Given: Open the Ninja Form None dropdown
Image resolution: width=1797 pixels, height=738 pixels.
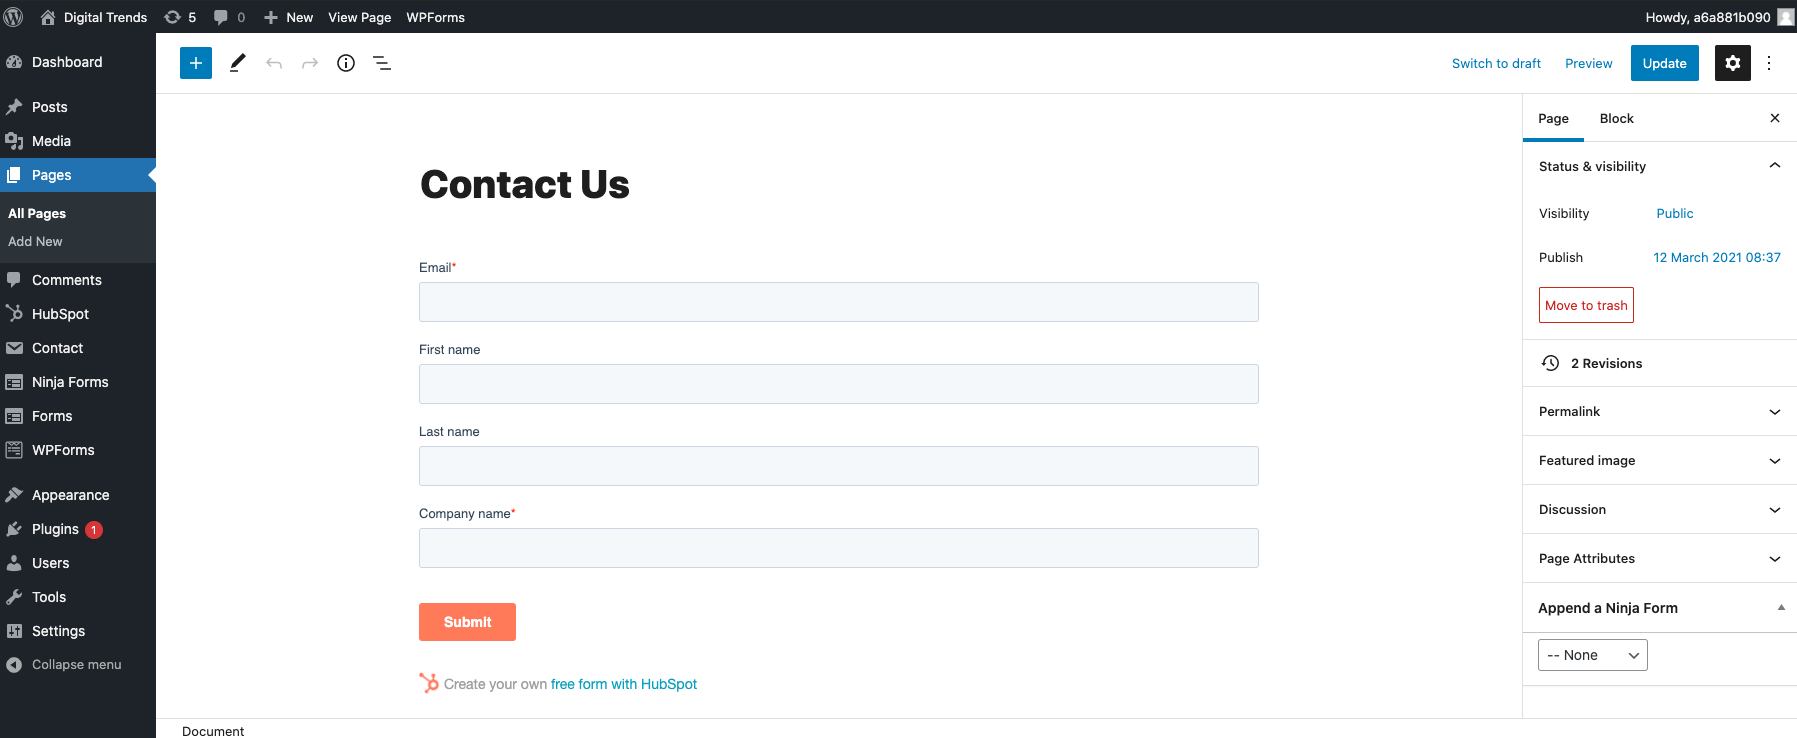Looking at the screenshot, I should point(1593,655).
